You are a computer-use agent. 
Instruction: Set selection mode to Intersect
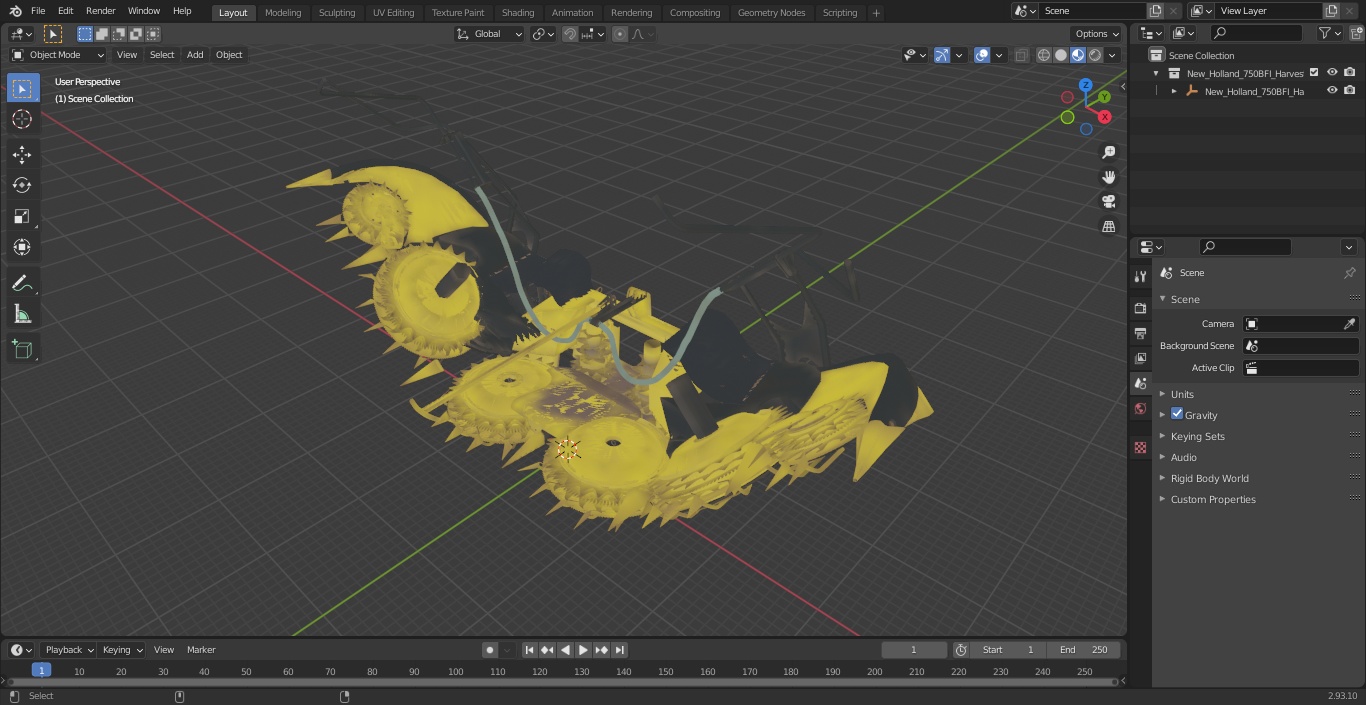pos(153,34)
